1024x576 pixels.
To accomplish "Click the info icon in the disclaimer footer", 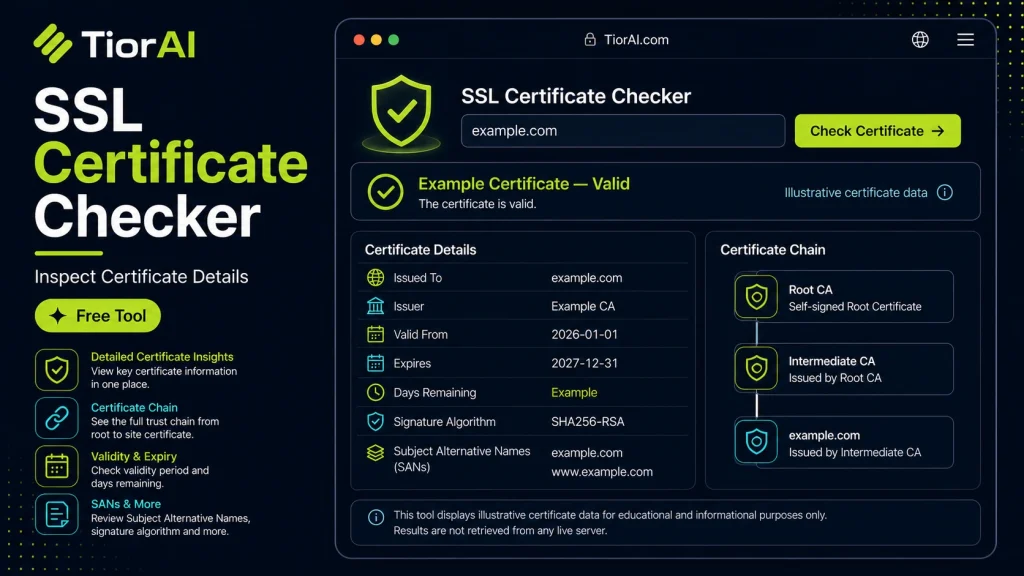I will pyautogui.click(x=376, y=517).
